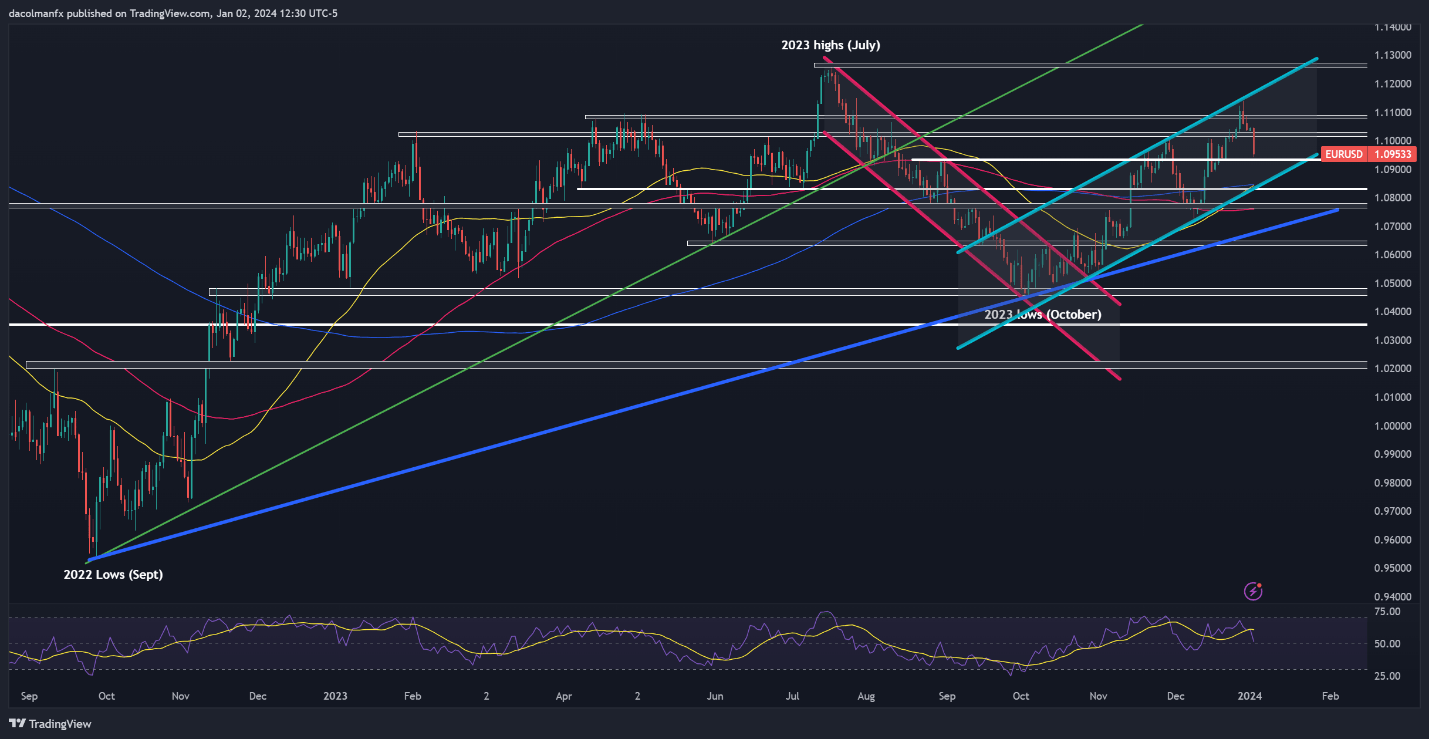The height and width of the screenshot is (739, 1429).
Task: Click the TradingView logo icon
Action: tap(17, 723)
